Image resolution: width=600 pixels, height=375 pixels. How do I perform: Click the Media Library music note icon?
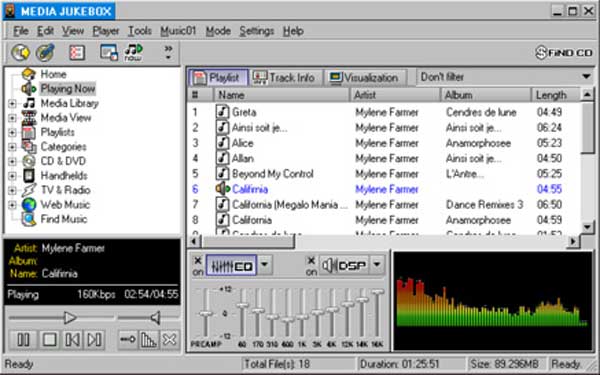(29, 103)
